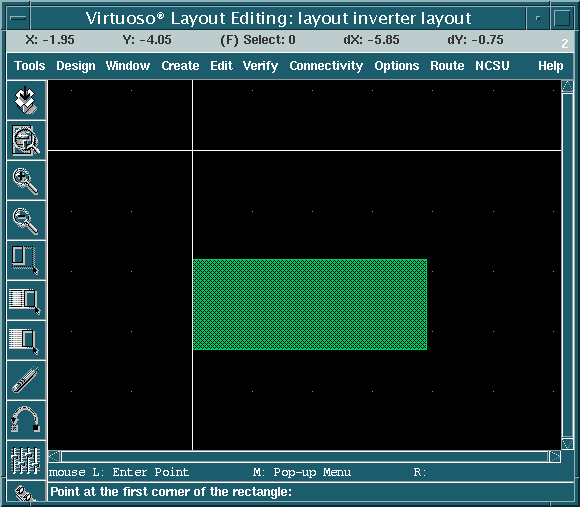Screen dimensions: 580x507
Task: Select the Zoom In magnifier tool
Action: 26,180
